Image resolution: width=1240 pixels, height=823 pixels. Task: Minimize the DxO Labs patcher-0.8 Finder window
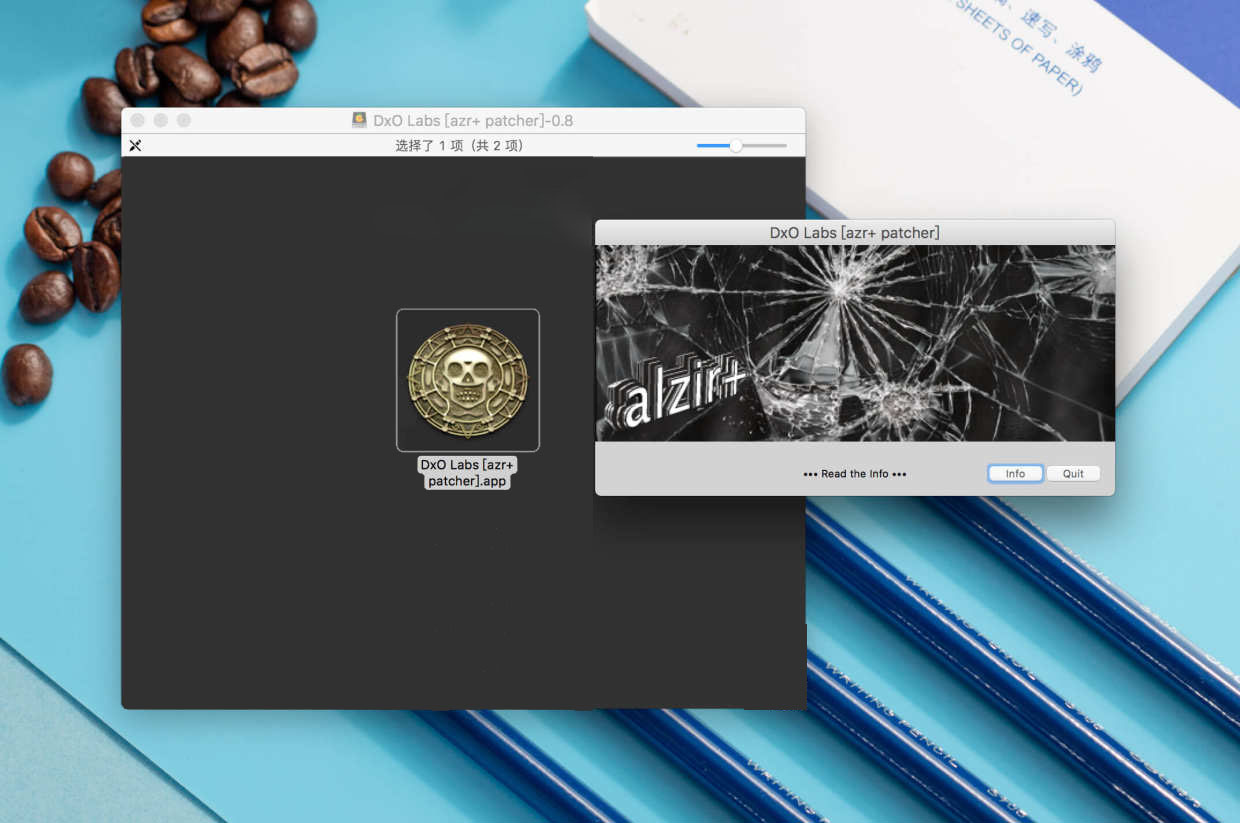pos(160,120)
